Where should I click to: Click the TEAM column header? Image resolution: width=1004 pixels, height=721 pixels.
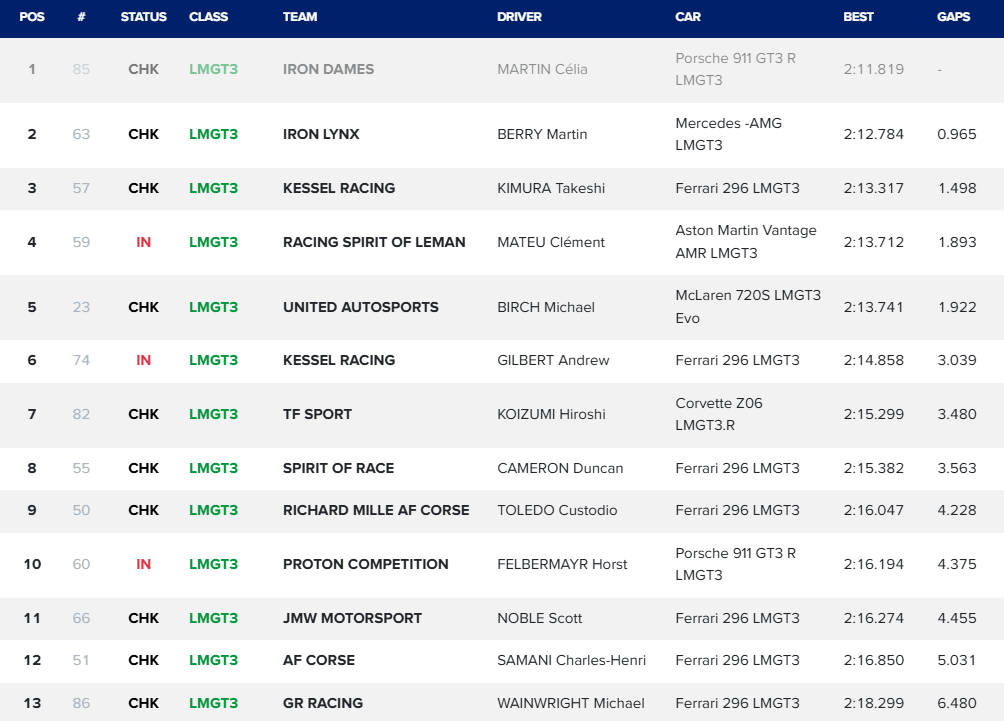300,17
